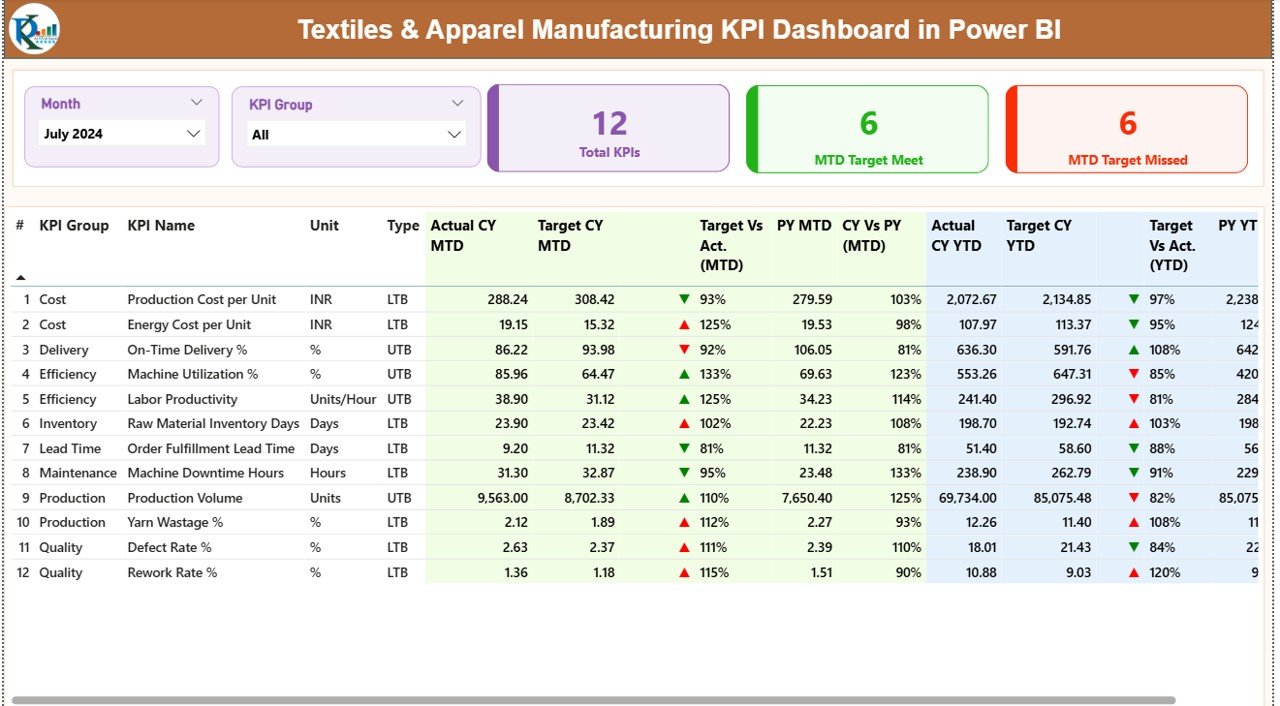This screenshot has height=706, width=1280.
Task: Click the company logo in the top-left corner
Action: tap(32, 29)
